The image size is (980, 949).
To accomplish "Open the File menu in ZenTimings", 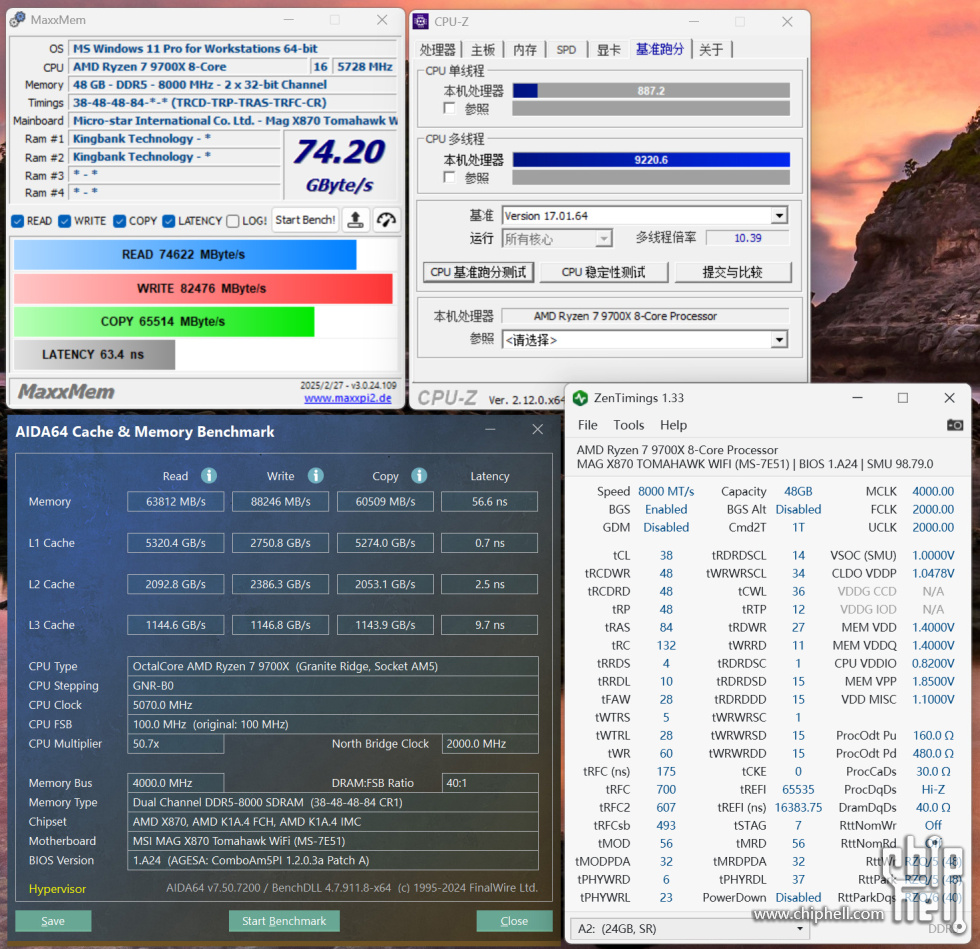I will (x=588, y=425).
